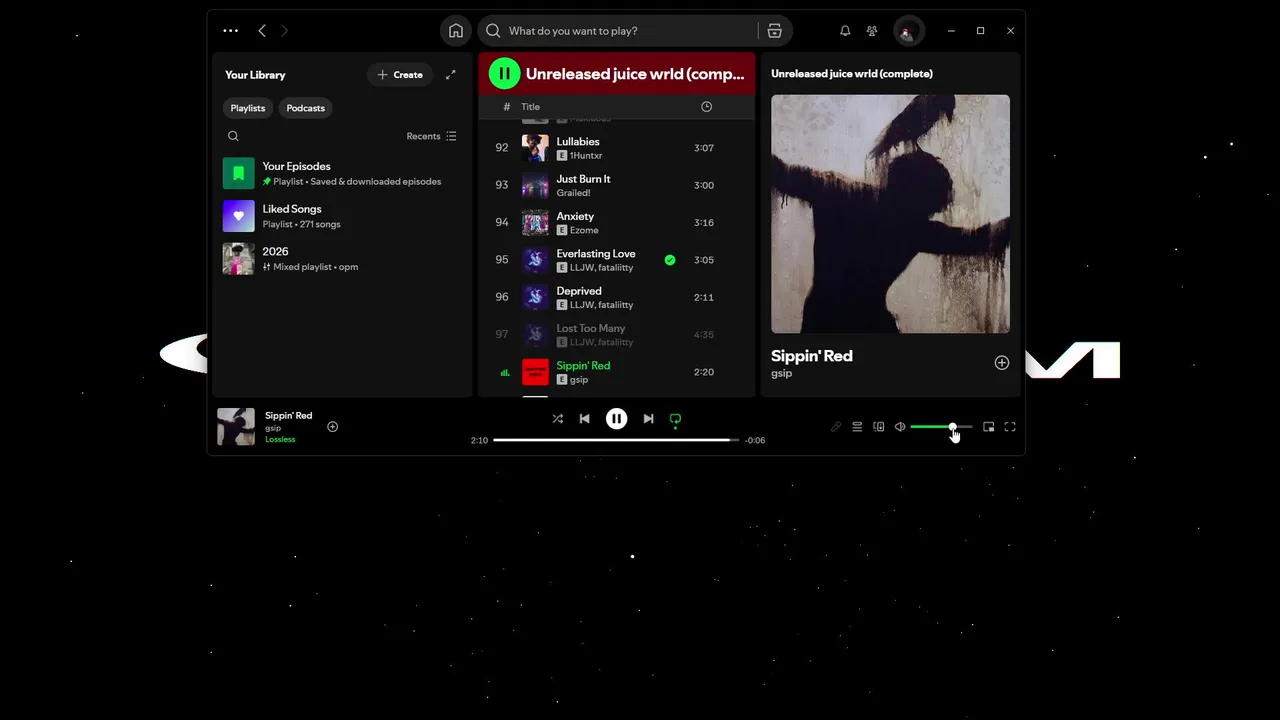Screen dimensions: 1280x720
Task: Go forward with the right arrow
Action: [x=284, y=31]
